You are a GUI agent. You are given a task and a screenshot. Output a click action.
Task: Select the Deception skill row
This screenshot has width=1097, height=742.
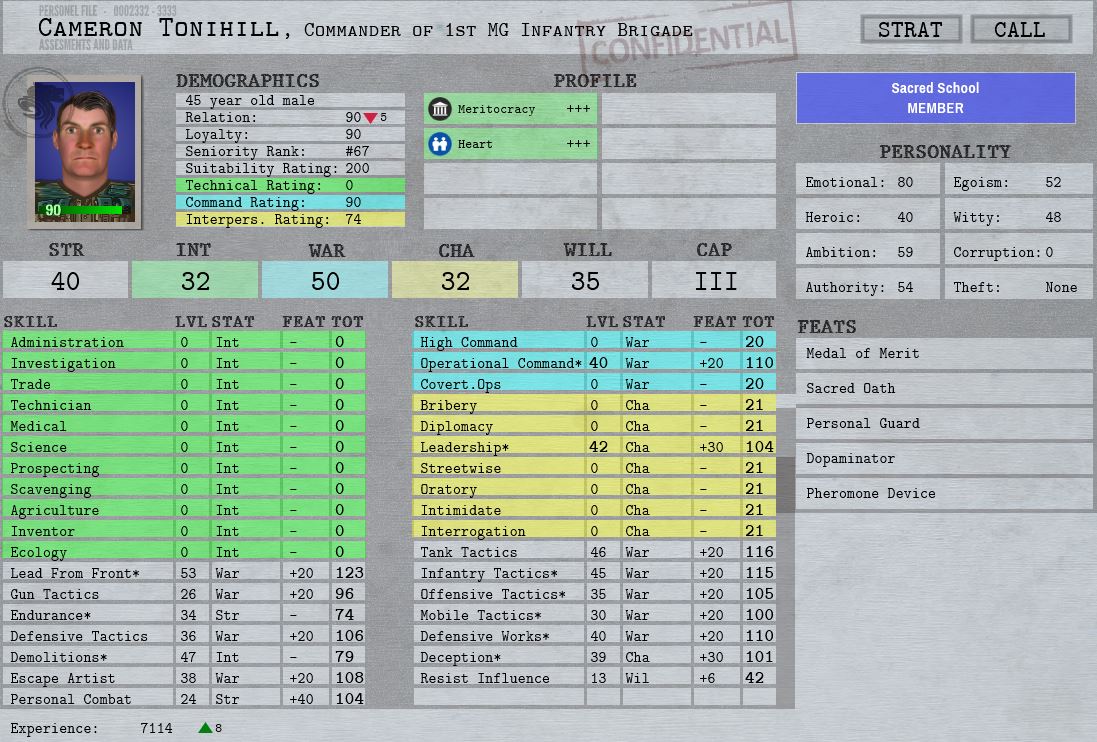(595, 657)
